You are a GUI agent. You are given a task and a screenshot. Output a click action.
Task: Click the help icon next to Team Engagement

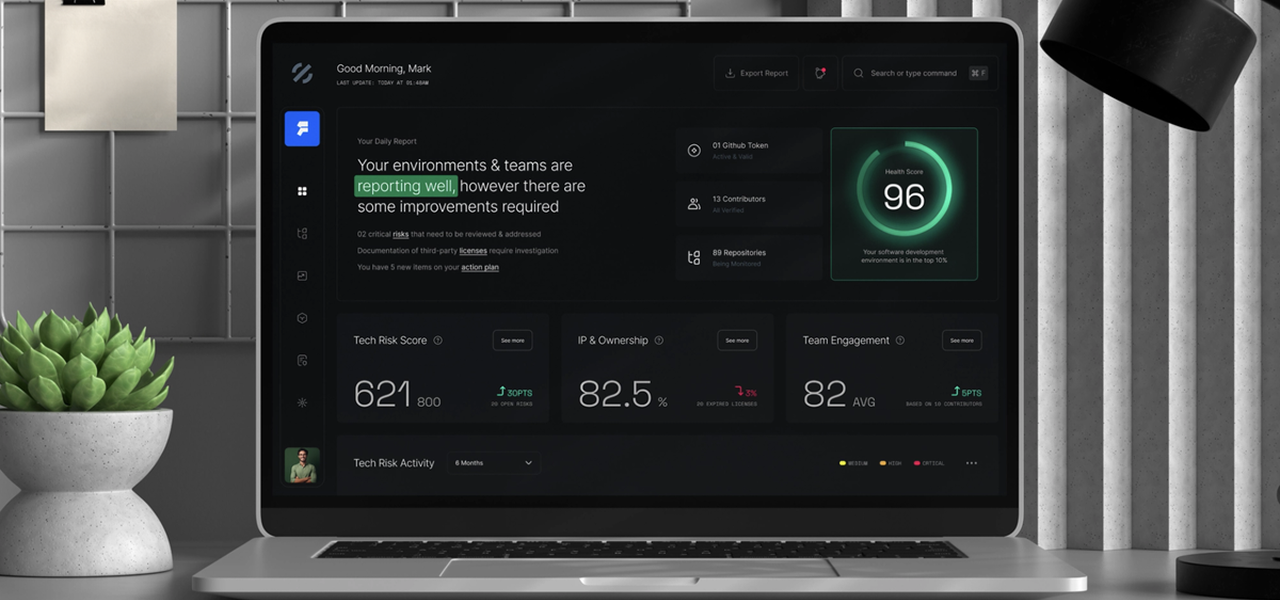(900, 340)
